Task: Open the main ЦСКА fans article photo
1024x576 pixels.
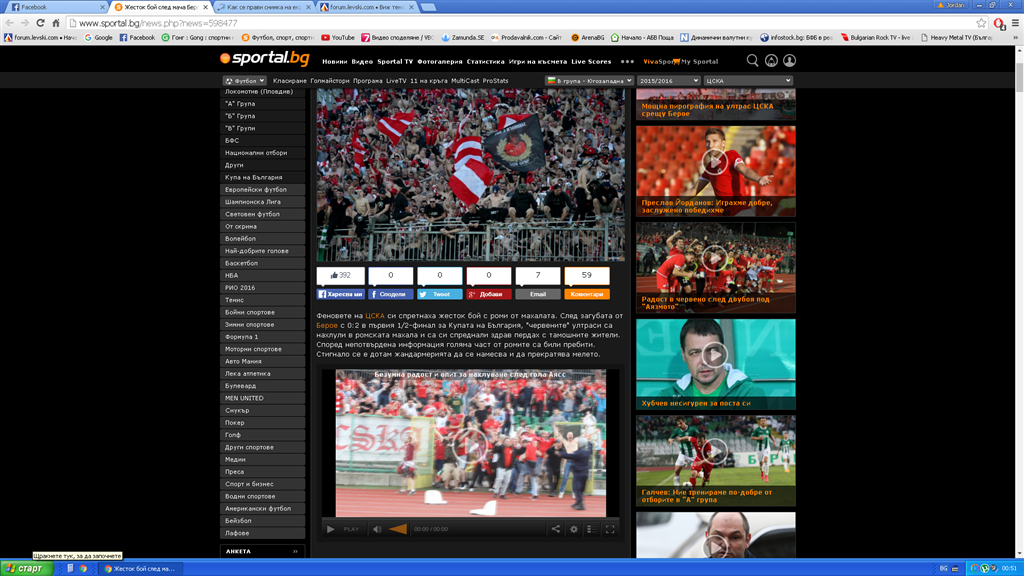Action: point(470,174)
